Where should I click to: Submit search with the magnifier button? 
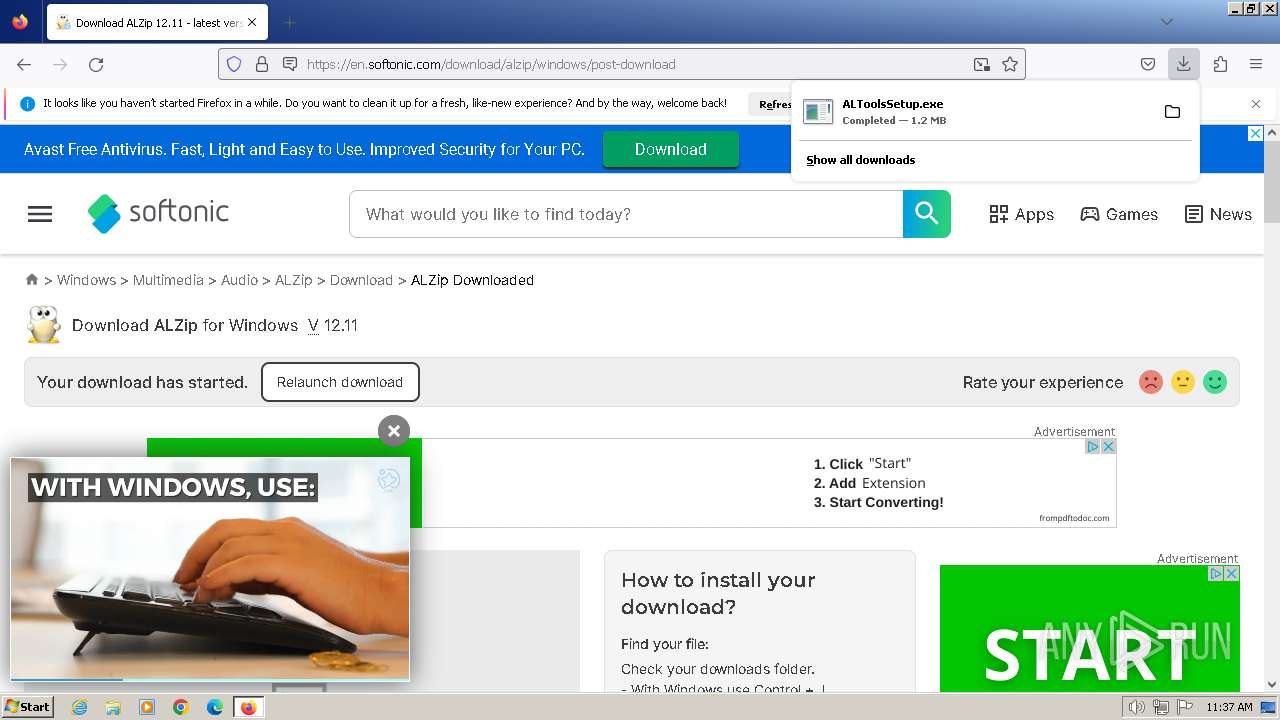[x=926, y=214]
